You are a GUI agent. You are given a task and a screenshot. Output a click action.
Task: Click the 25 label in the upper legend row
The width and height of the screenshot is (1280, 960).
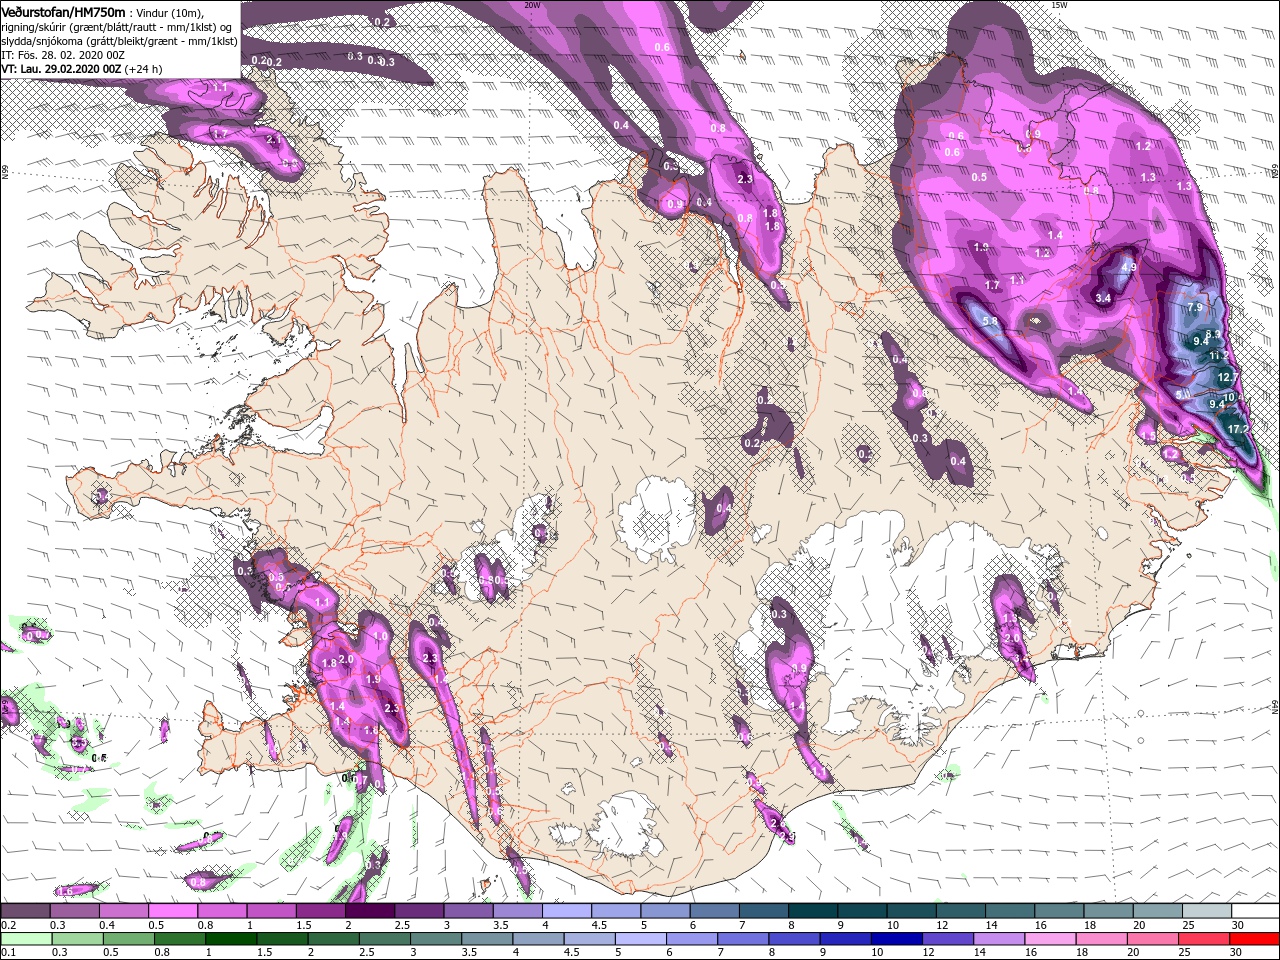point(1187,925)
